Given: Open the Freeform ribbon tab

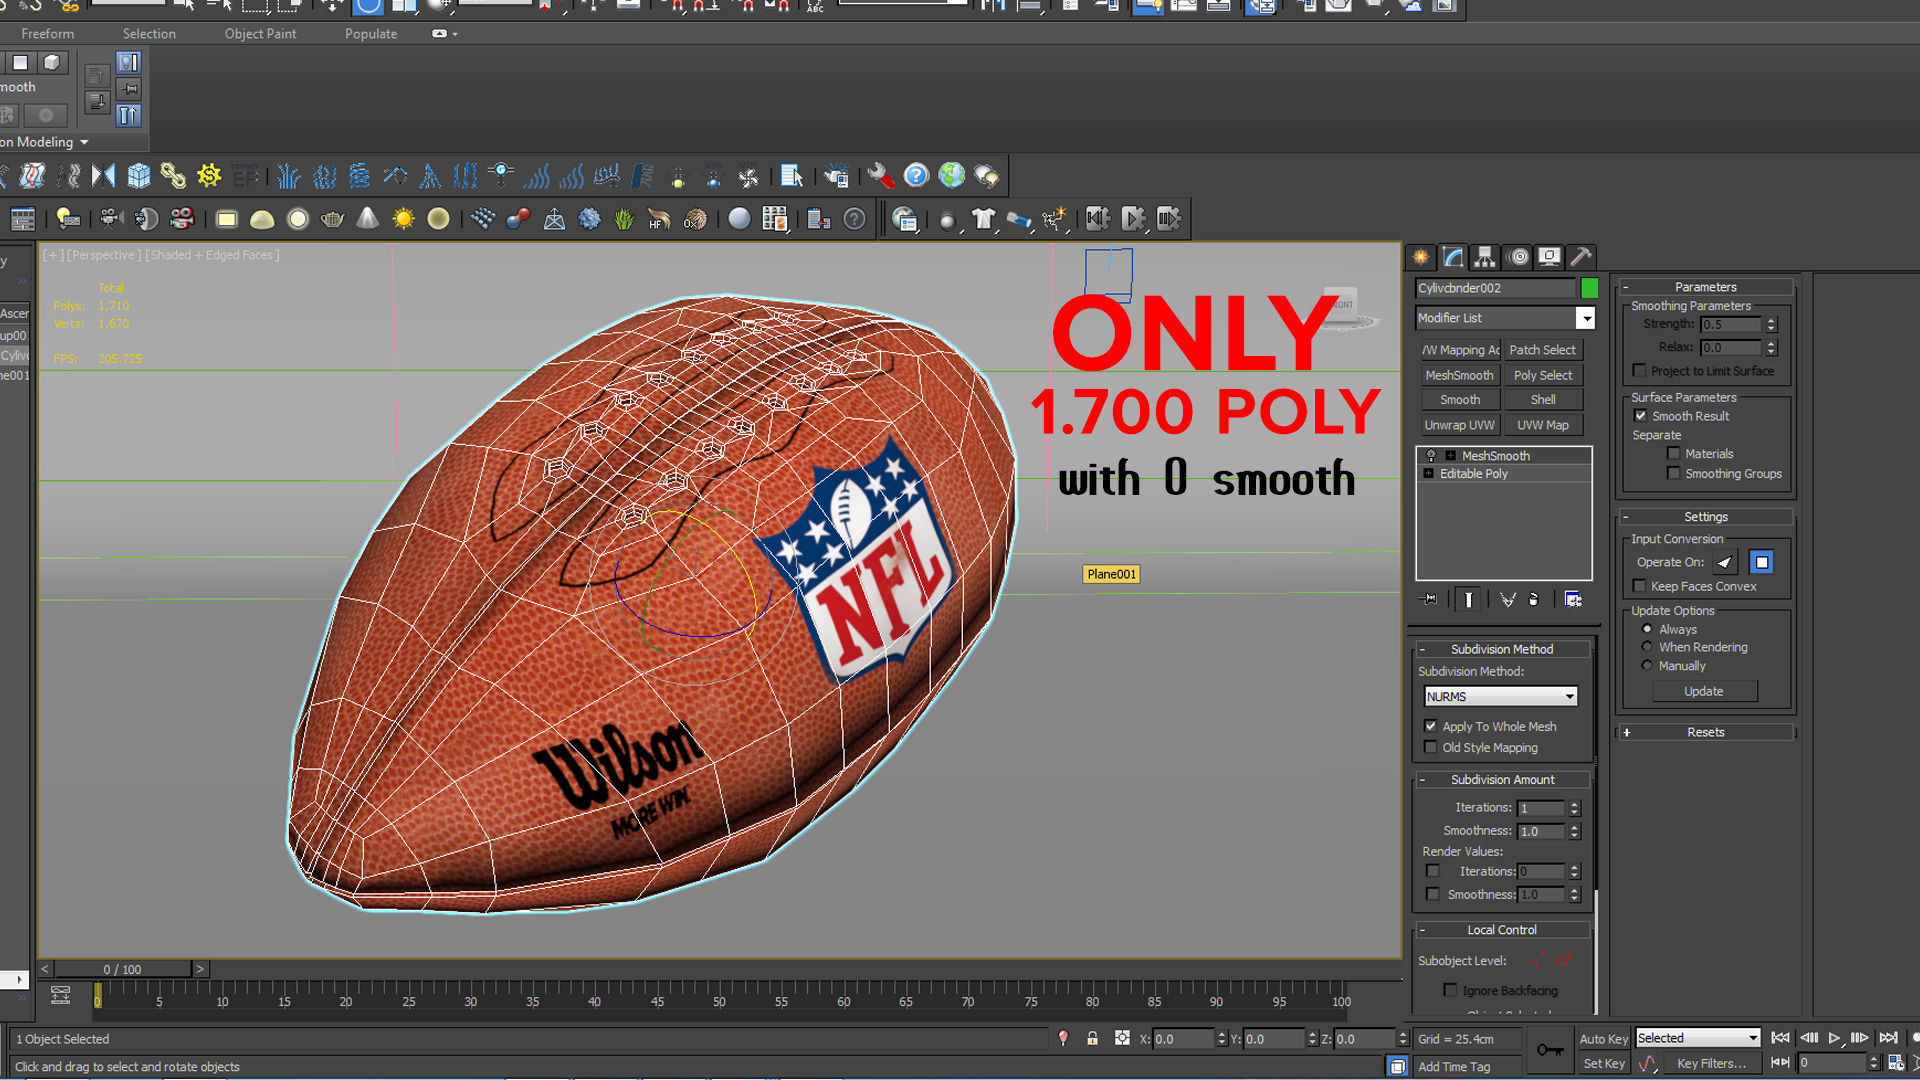Looking at the screenshot, I should [48, 34].
